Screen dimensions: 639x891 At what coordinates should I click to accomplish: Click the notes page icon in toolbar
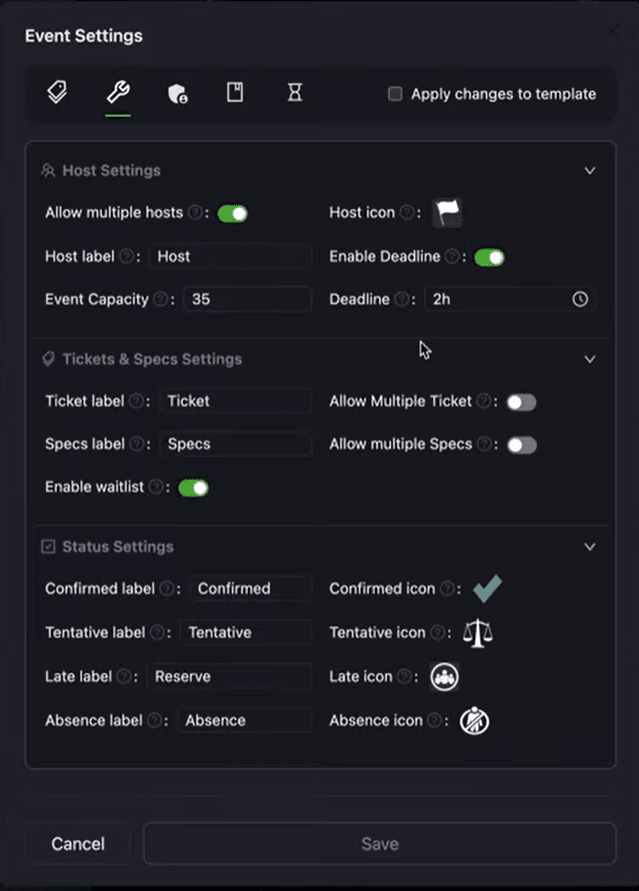[x=235, y=91]
